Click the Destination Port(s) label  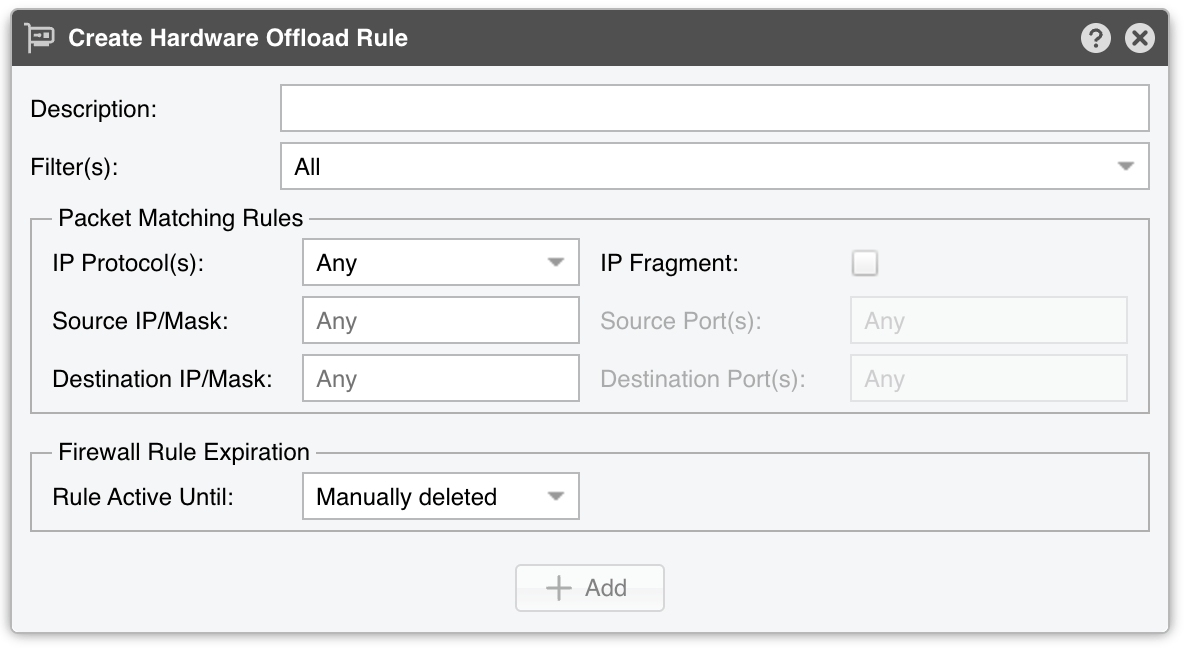(702, 379)
